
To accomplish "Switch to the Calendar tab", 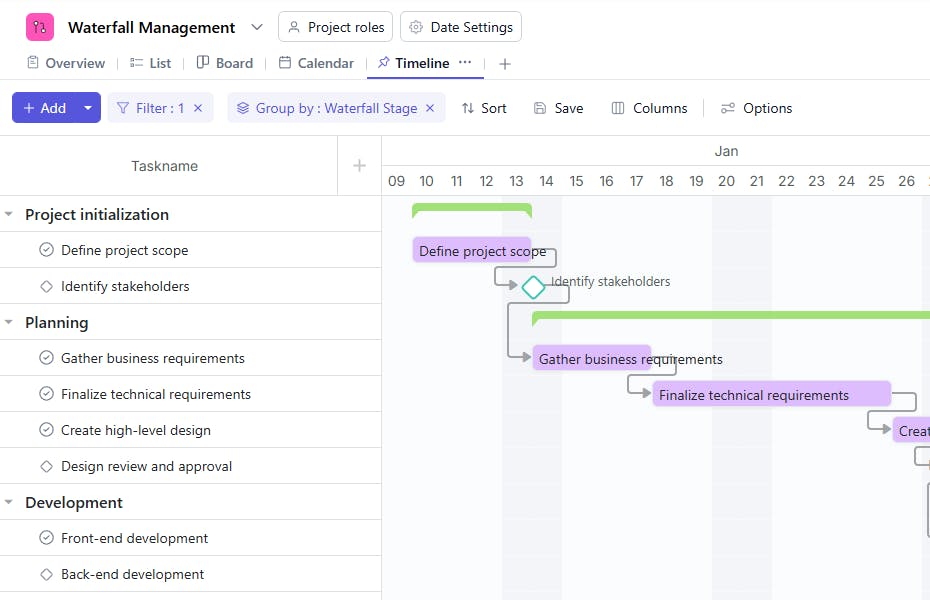I will pos(316,63).
